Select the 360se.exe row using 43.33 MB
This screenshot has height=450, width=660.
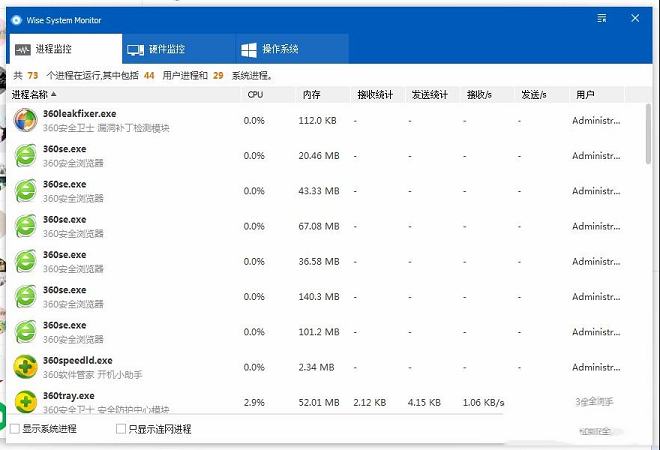pos(300,191)
